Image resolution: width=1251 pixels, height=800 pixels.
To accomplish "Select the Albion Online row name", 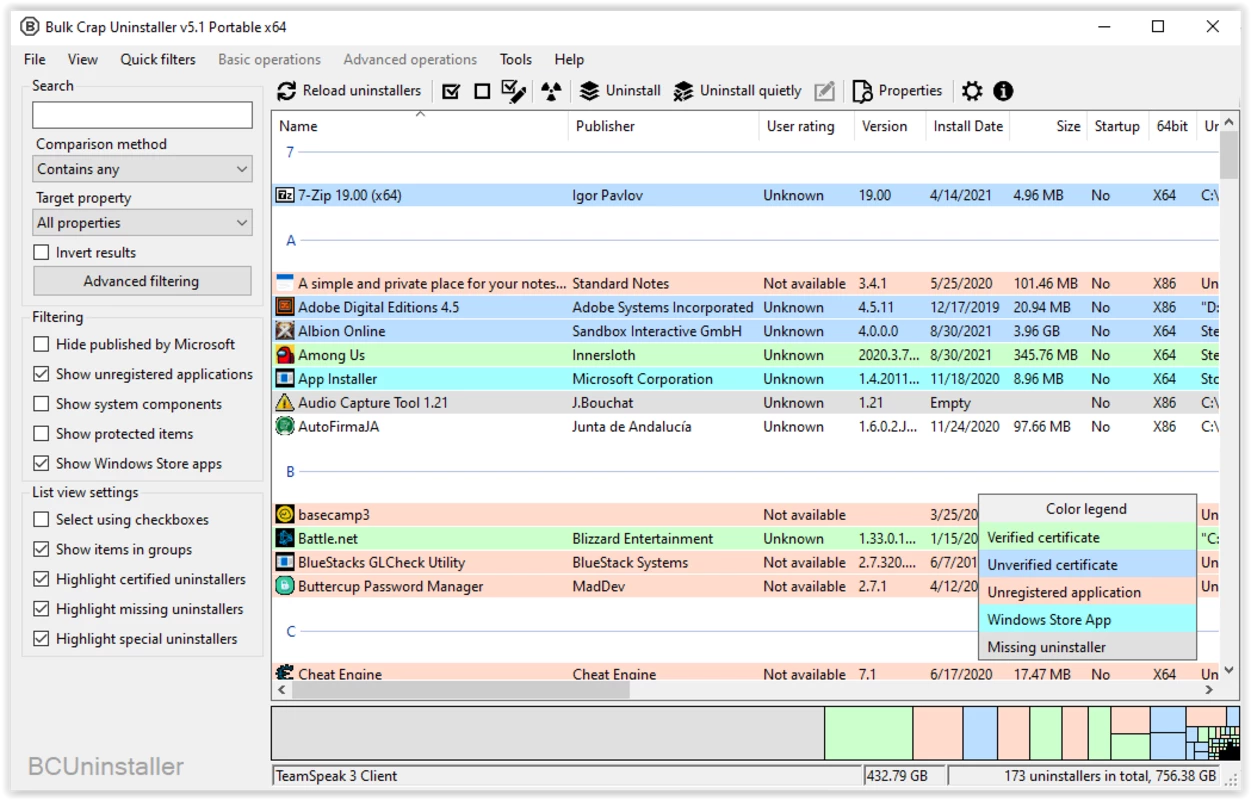I will [x=341, y=331].
